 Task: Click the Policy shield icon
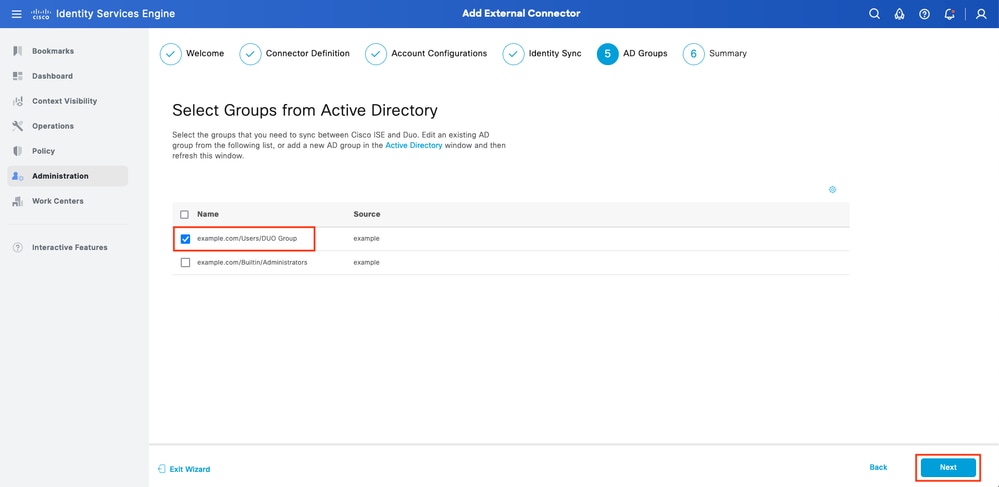18,151
